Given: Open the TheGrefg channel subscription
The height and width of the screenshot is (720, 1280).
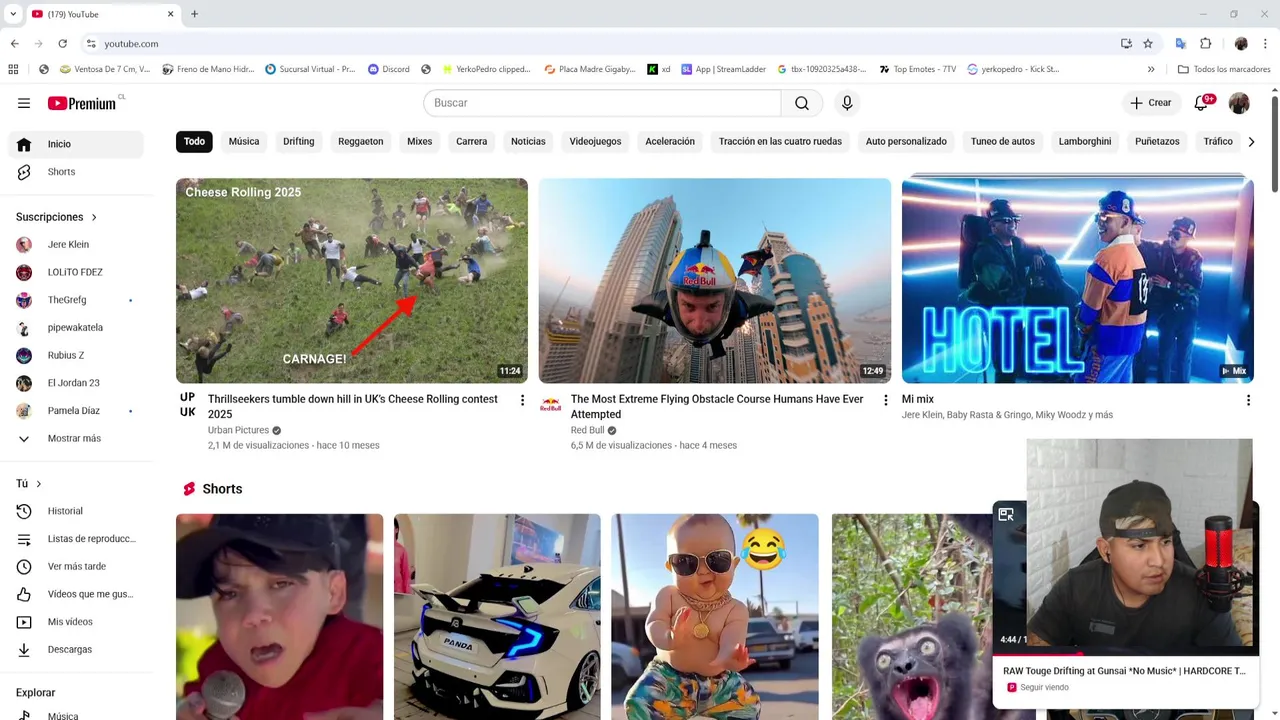Looking at the screenshot, I should [x=76, y=300].
